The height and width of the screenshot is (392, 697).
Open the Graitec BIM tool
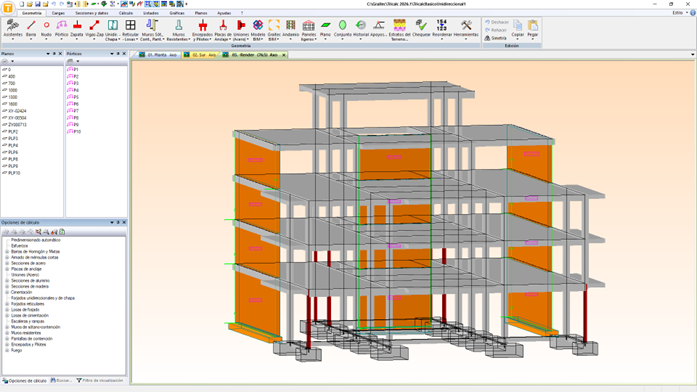pyautogui.click(x=274, y=29)
